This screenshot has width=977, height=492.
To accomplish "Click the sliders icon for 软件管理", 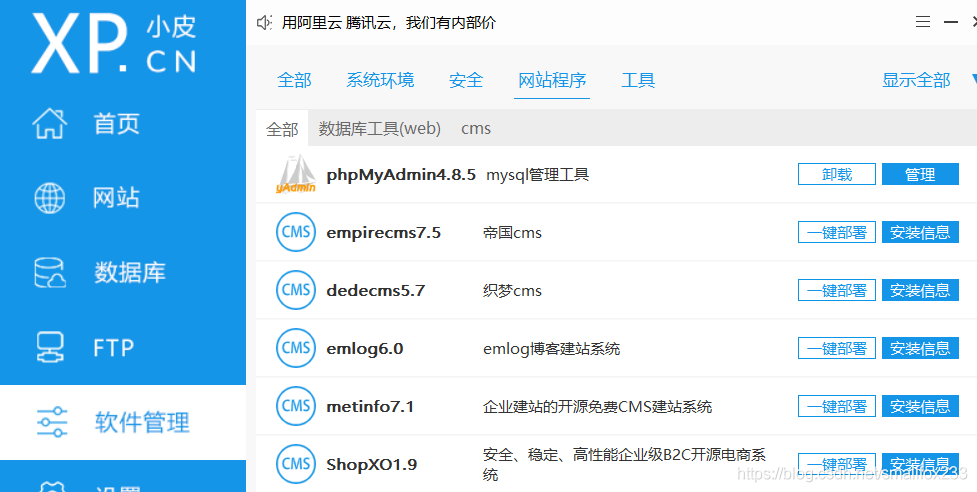I will pos(52,422).
